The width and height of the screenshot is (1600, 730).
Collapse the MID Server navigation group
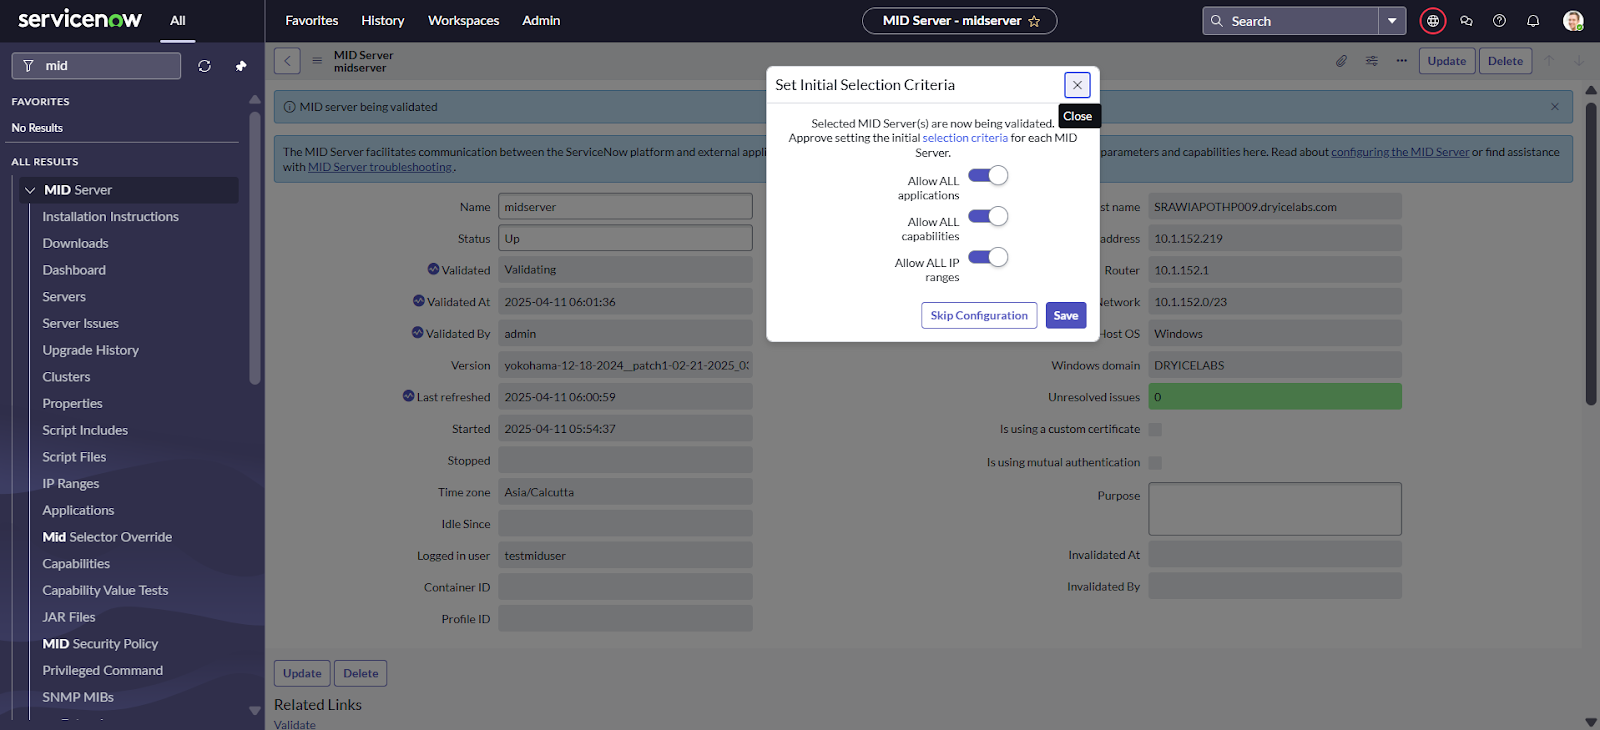point(30,190)
